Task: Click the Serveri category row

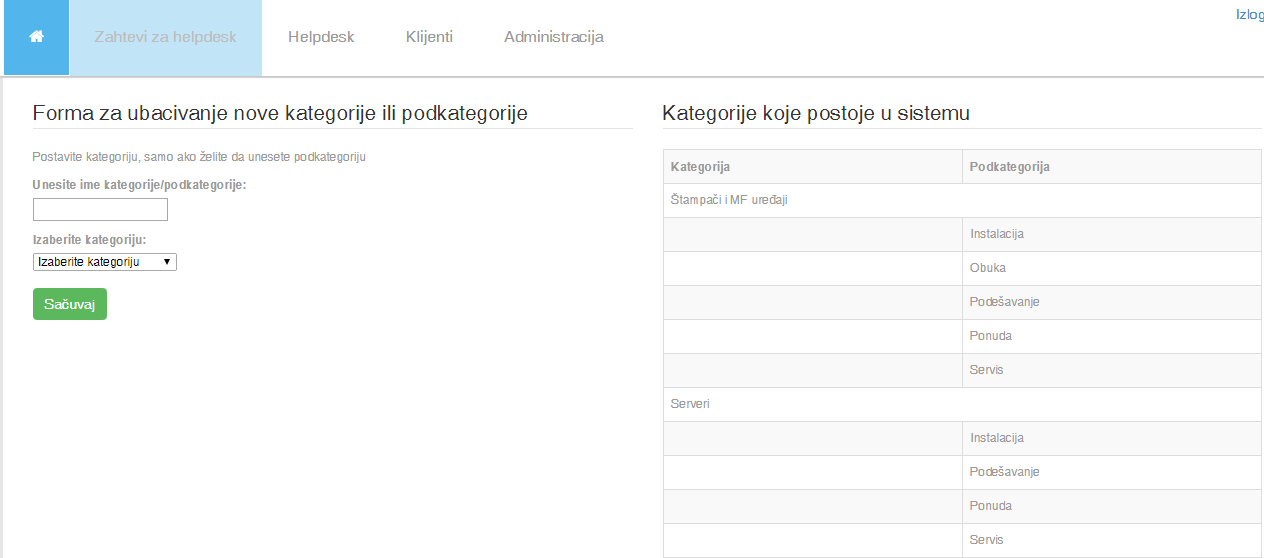Action: pyautogui.click(x=962, y=405)
